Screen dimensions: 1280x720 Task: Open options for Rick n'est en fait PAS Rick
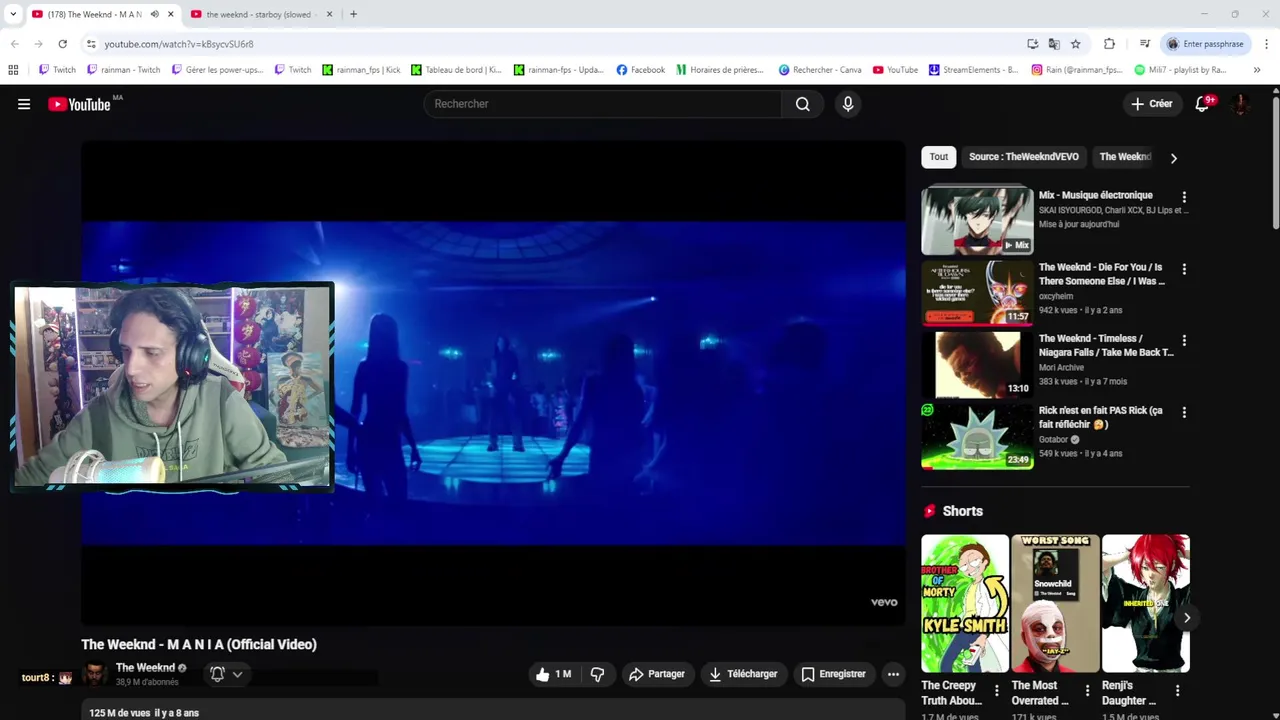pos(1184,412)
